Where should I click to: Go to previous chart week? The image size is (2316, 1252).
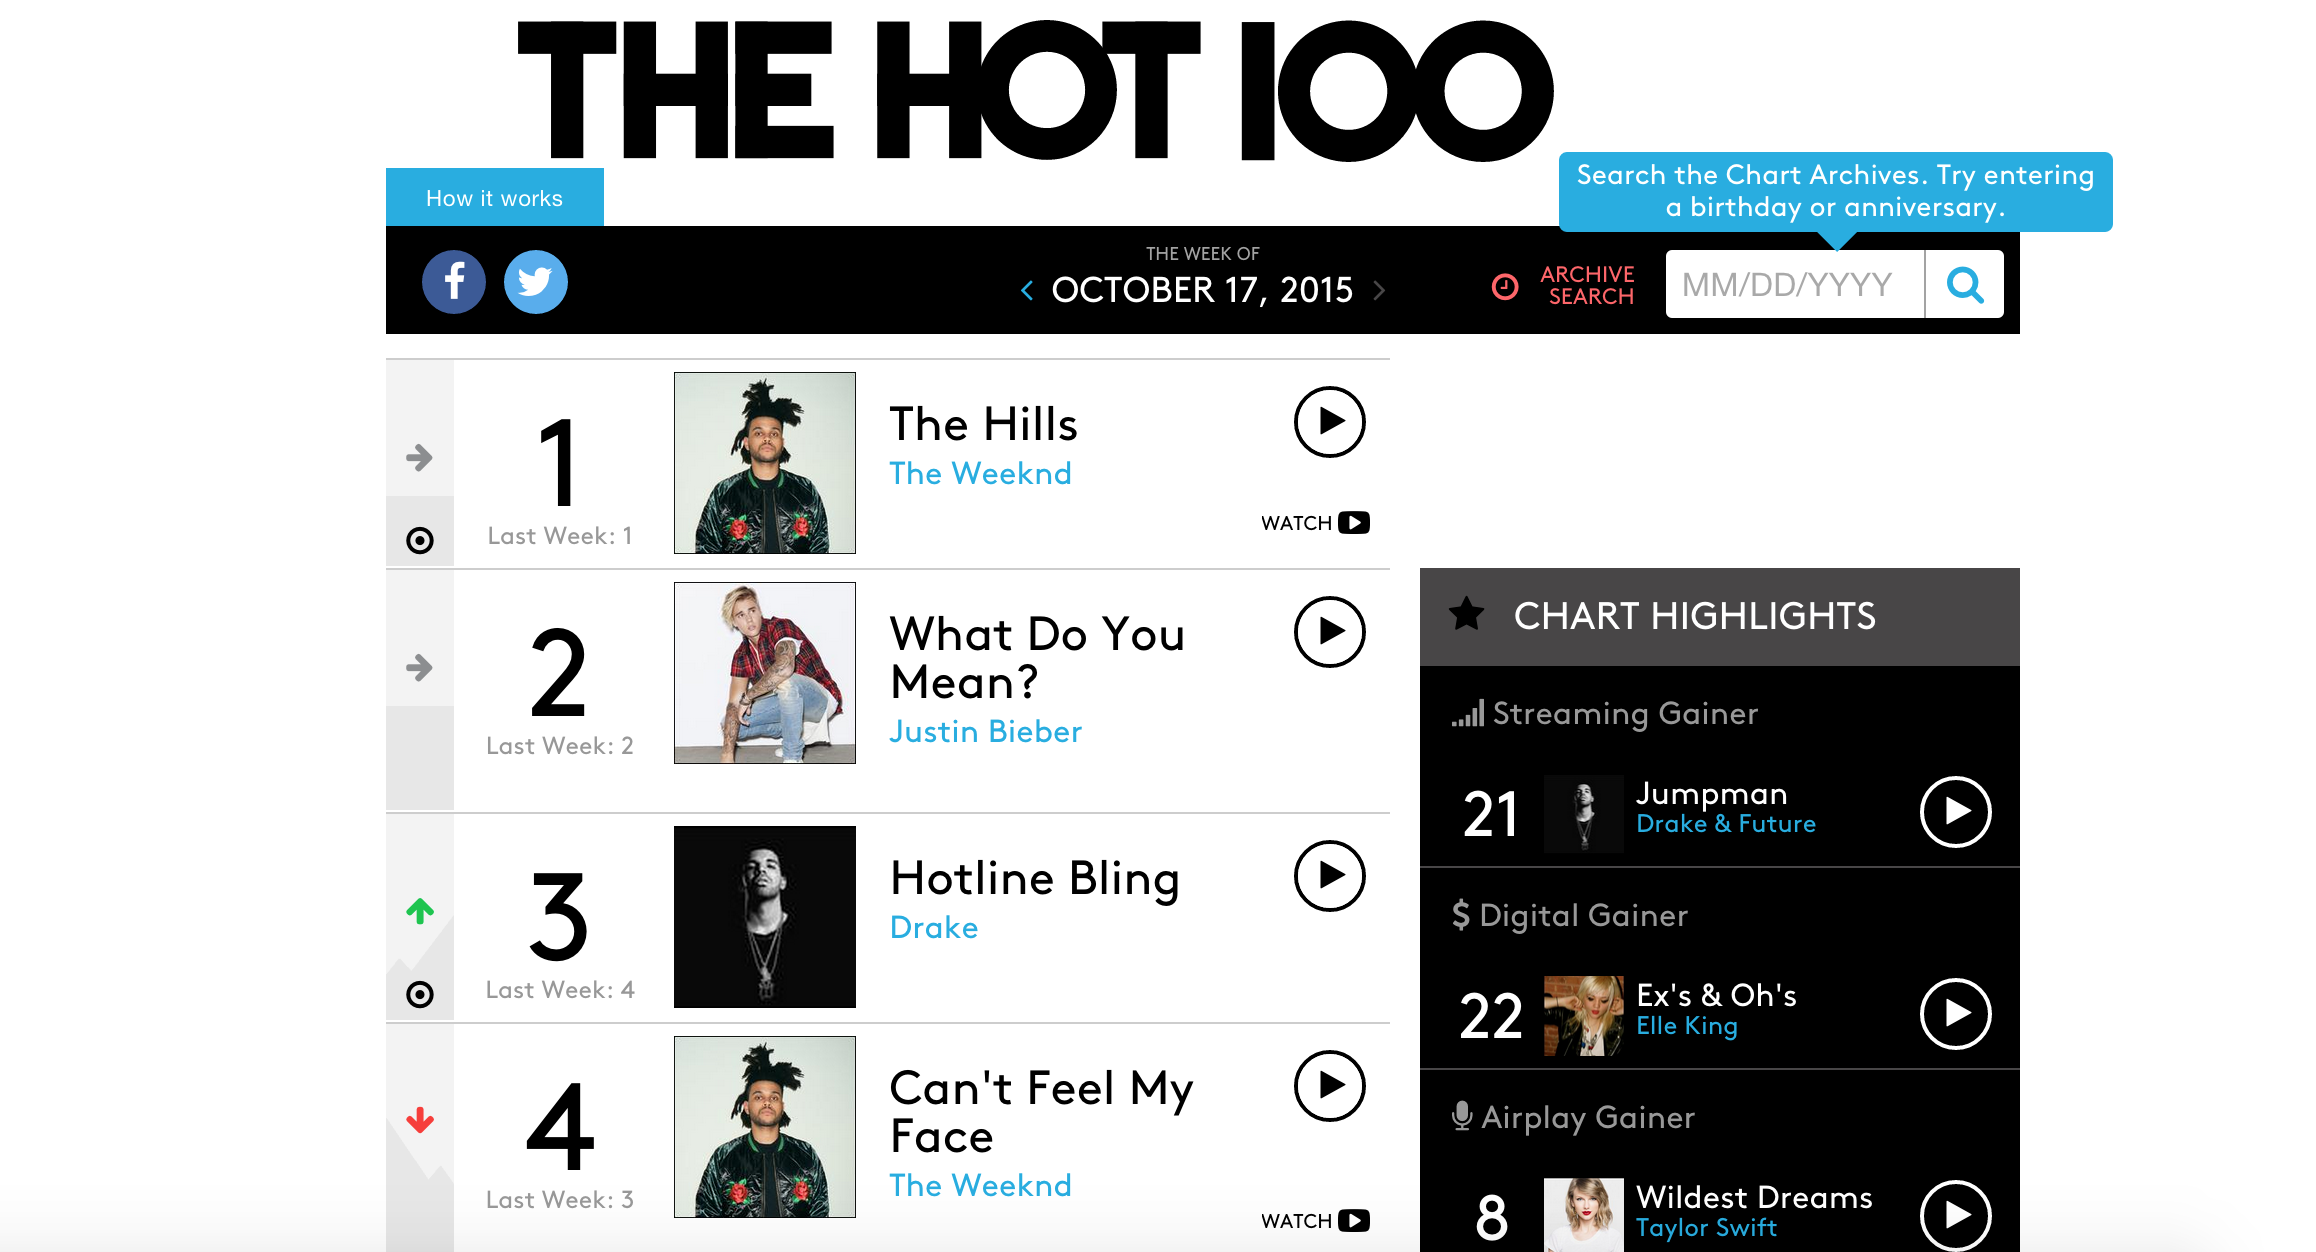tap(1027, 290)
